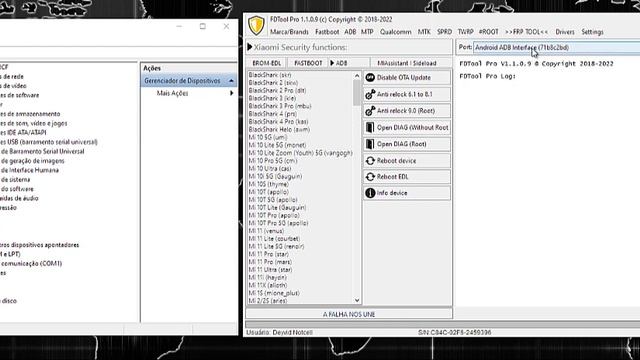Select BlackShark 2 Pro (dlt)

point(277,91)
